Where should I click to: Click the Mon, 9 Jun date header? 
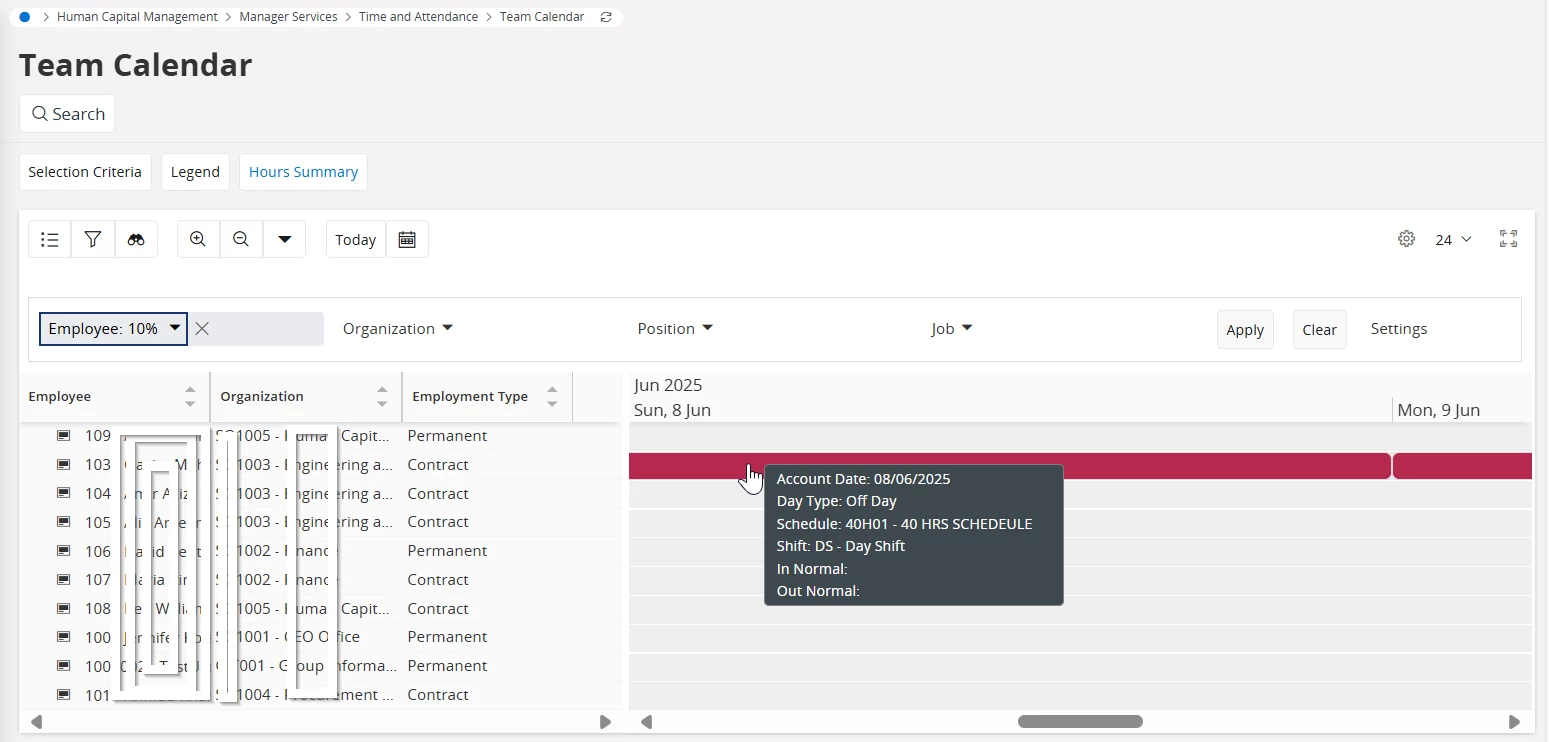click(1438, 410)
